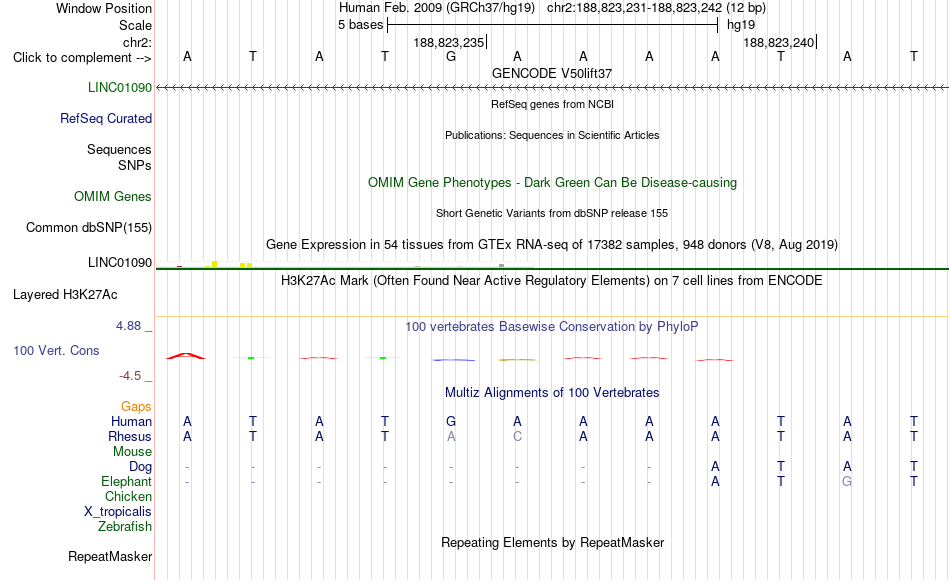Open the OMIM Genes track label
This screenshot has height=580, width=950.
tap(113, 196)
